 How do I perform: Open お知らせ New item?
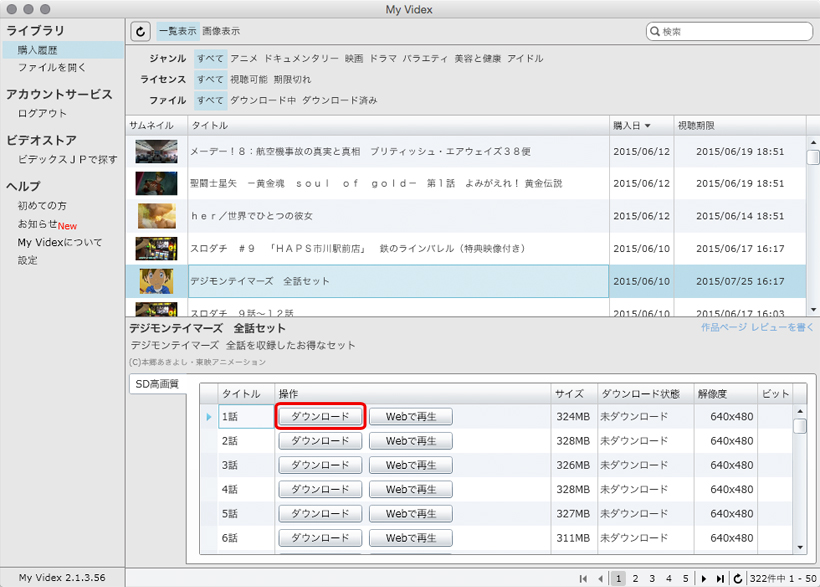coord(47,224)
